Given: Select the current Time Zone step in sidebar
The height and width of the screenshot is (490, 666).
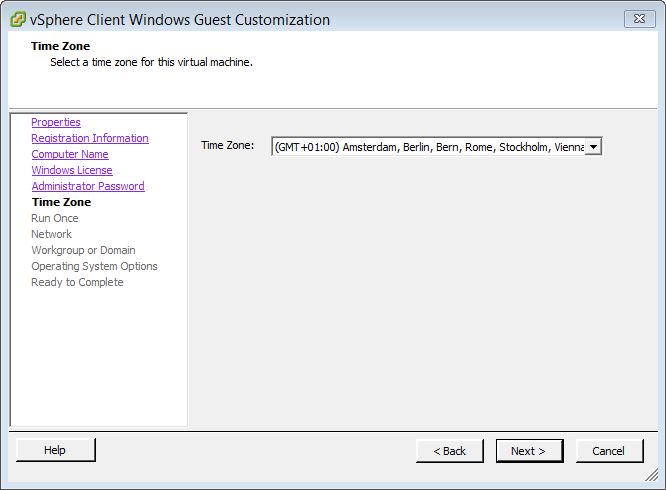Looking at the screenshot, I should [61, 202].
